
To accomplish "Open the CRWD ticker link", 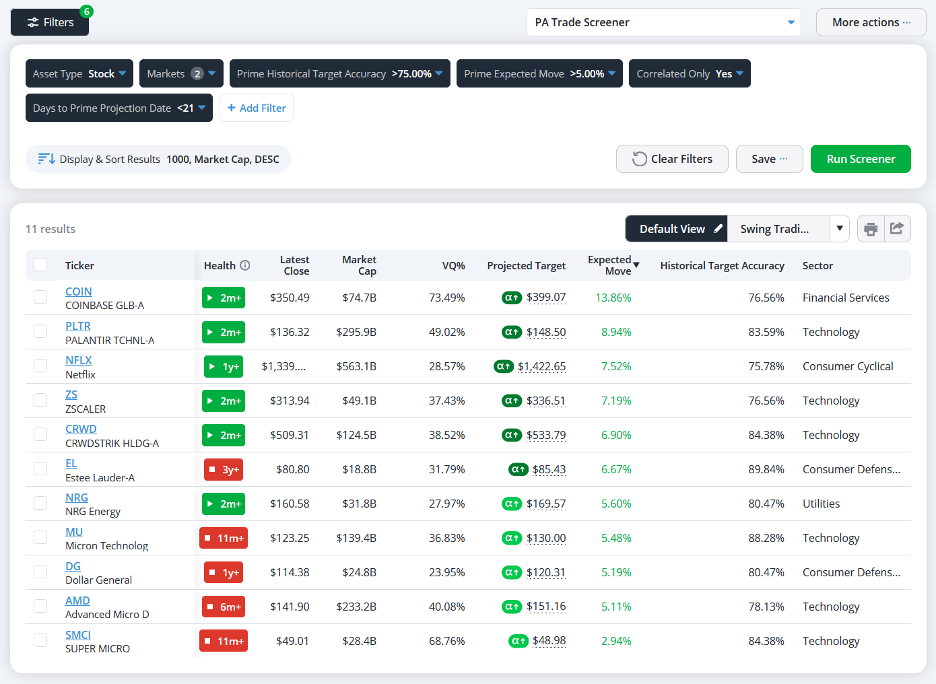I will pyautogui.click(x=81, y=429).
